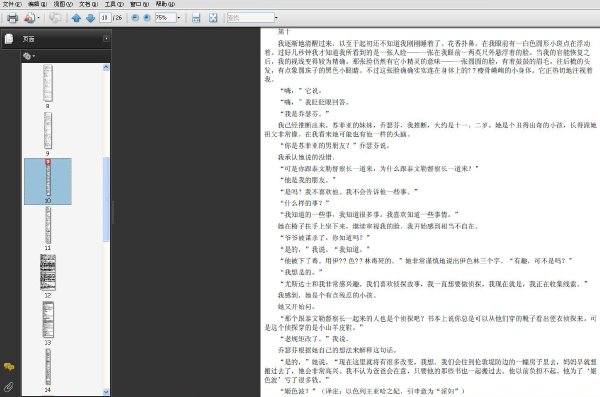
Task: Select the highlighted page 10 thumbnail
Action: (48, 181)
